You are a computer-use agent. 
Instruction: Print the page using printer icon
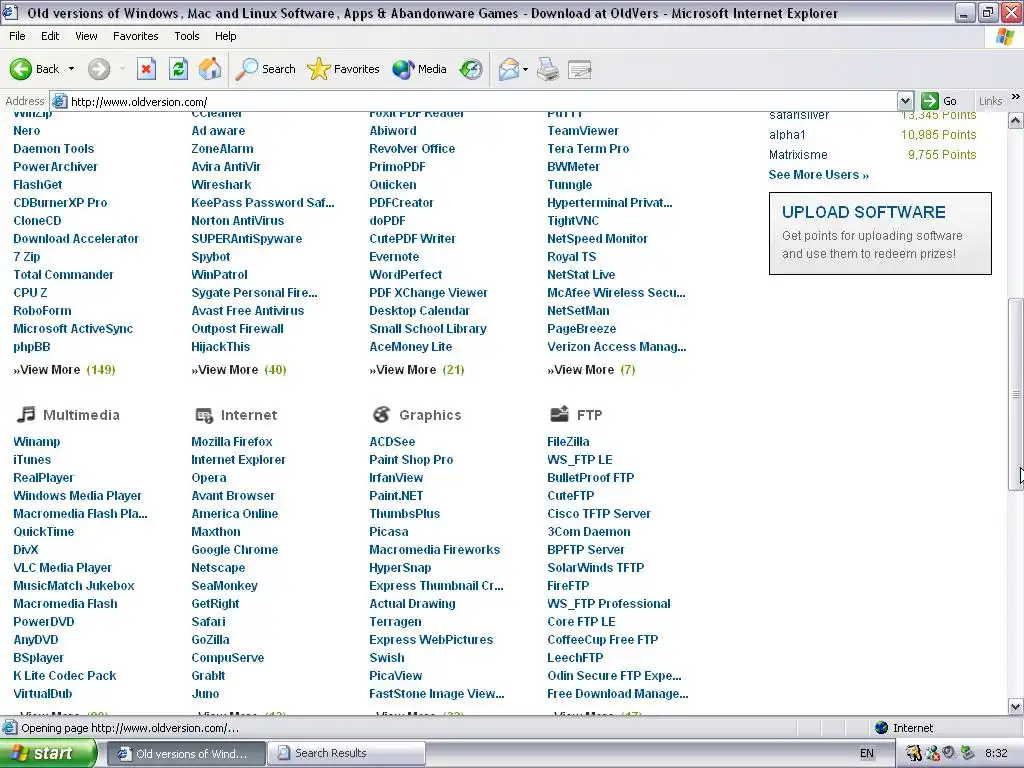click(x=548, y=69)
